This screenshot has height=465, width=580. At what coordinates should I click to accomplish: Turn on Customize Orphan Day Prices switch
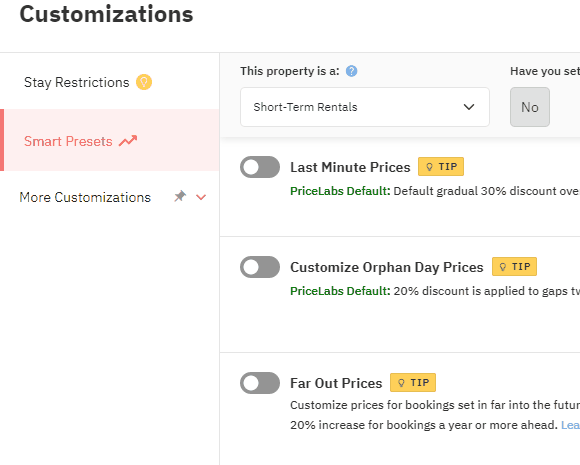pos(260,267)
